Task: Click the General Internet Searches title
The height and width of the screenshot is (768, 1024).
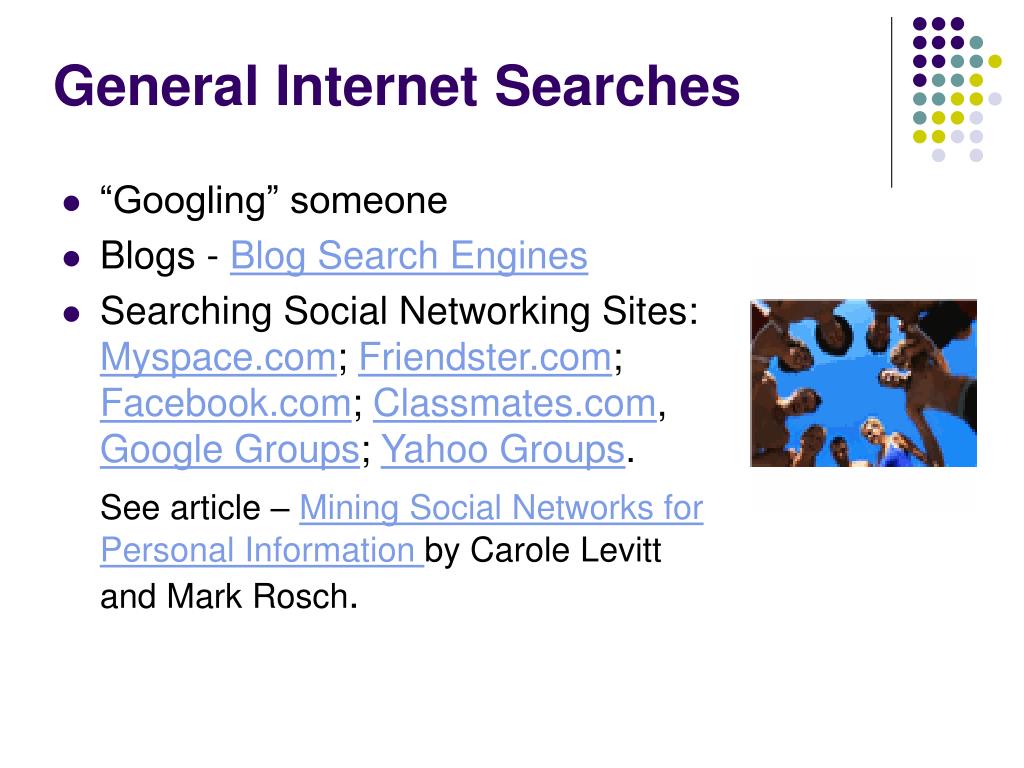Action: [x=396, y=86]
